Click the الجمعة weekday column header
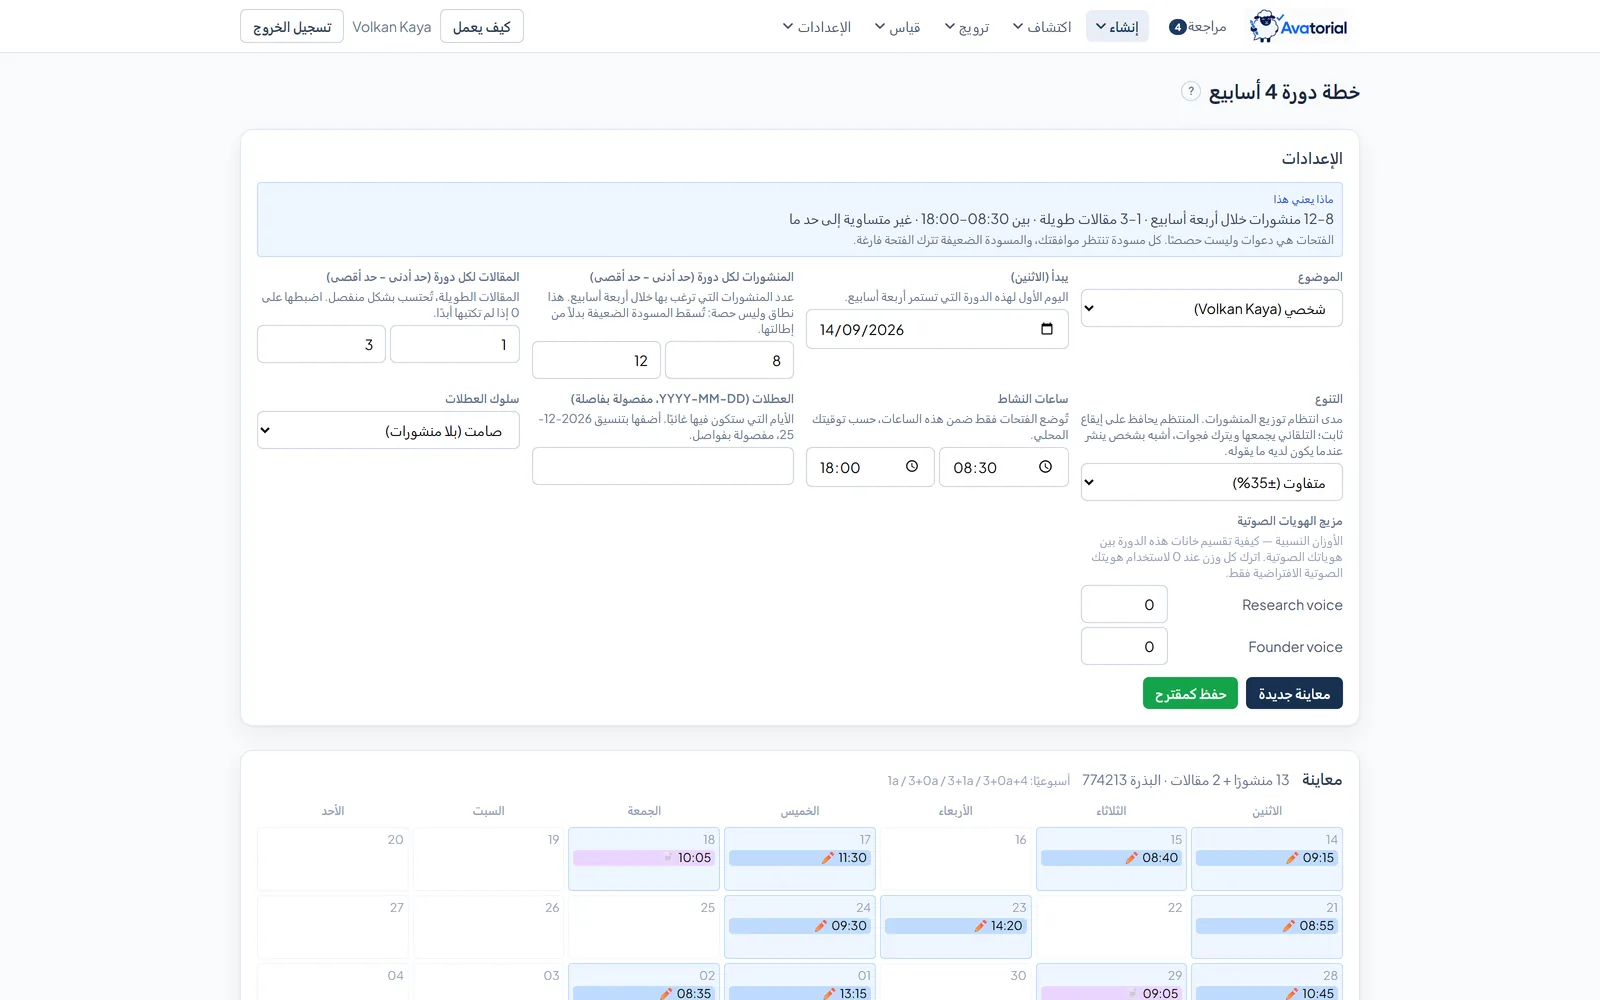The height and width of the screenshot is (1000, 1600). pos(644,811)
